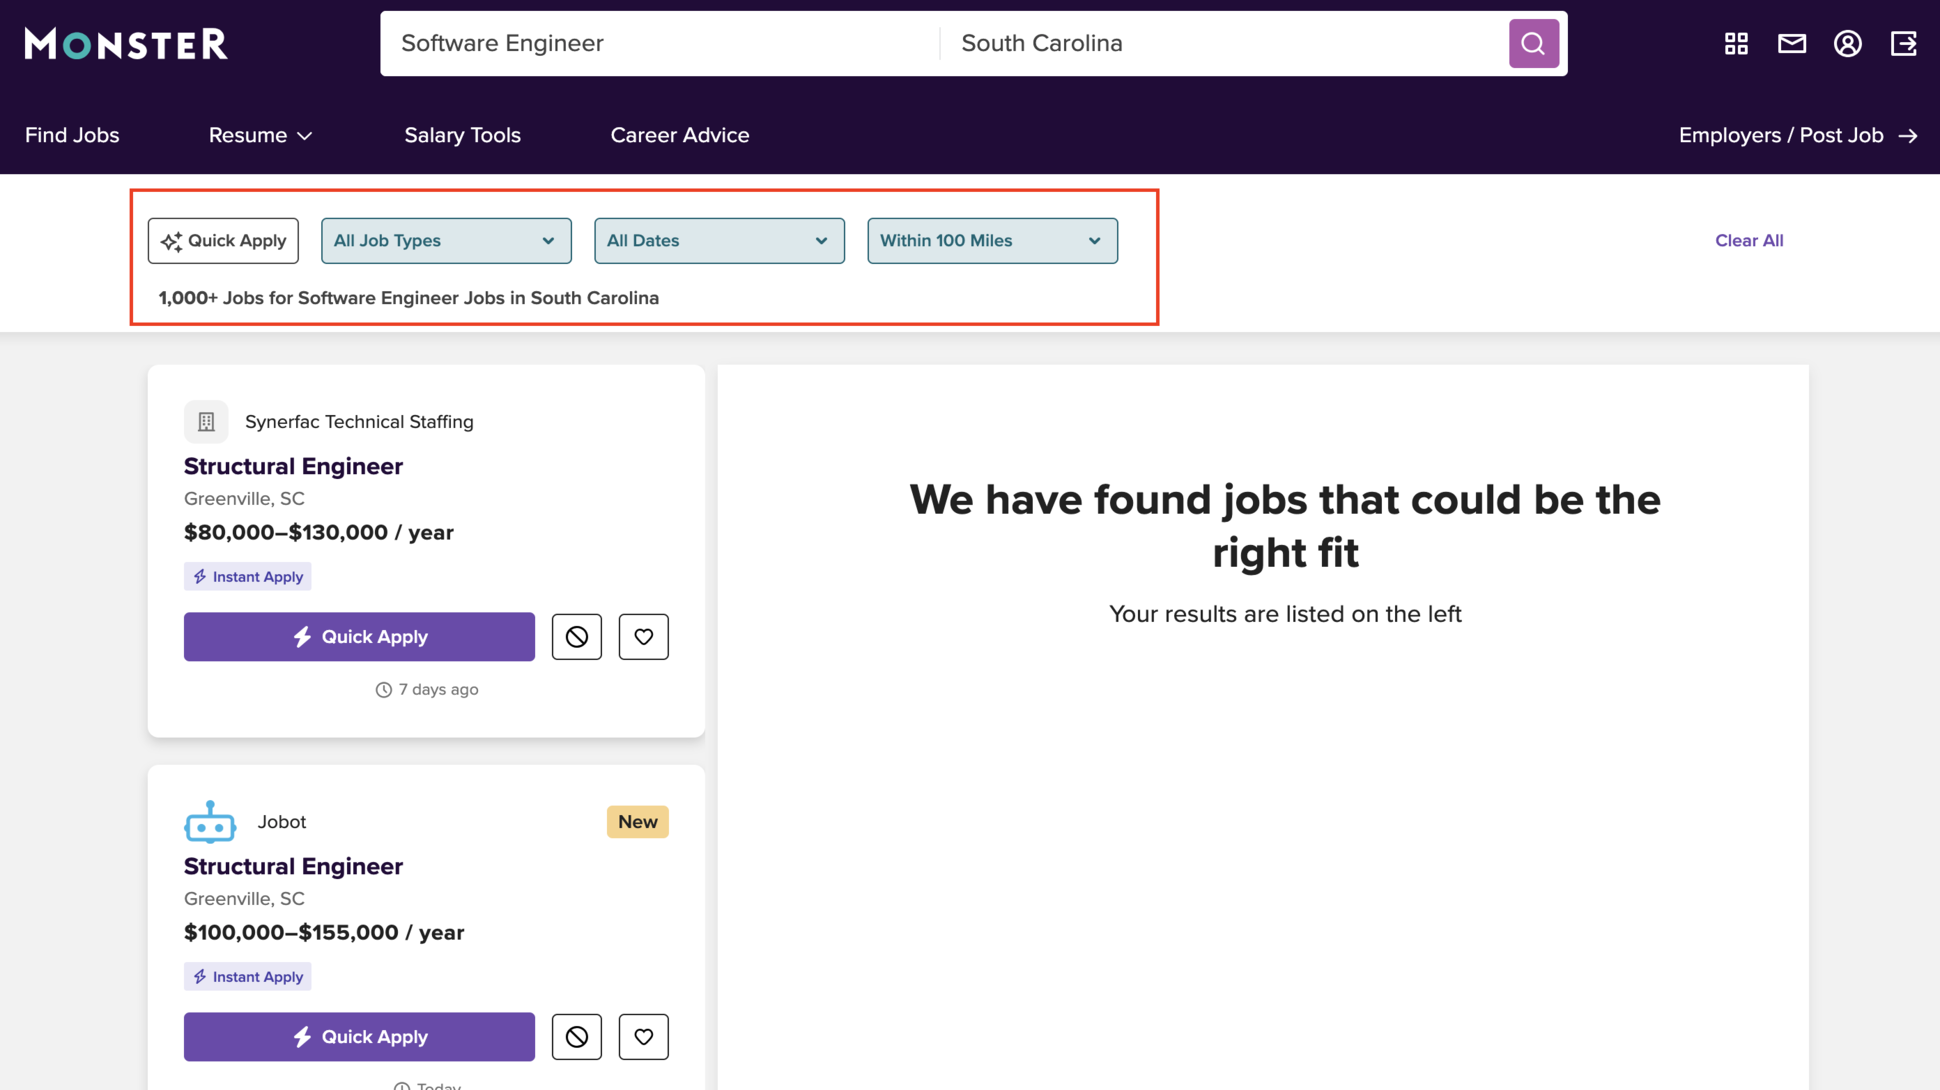Save the Jobot Structural Engineer job heart
The width and height of the screenshot is (1940, 1090).
(x=644, y=1037)
